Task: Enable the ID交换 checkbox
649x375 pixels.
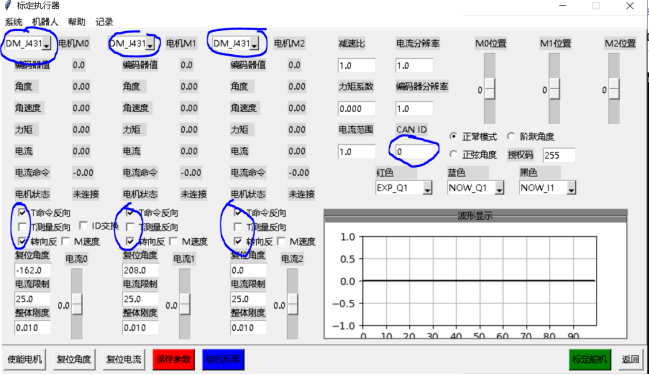Action: 83,226
